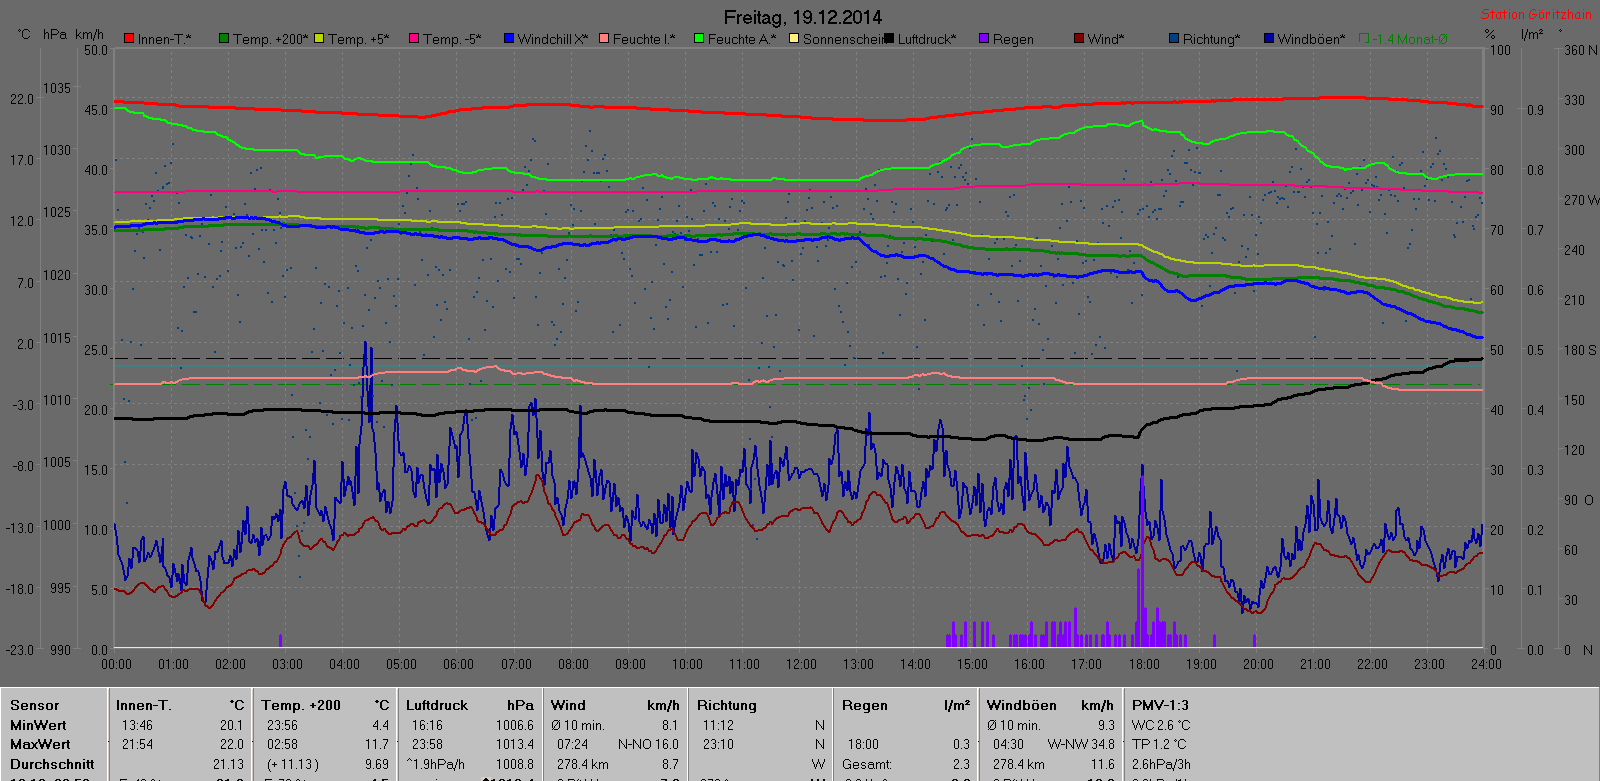
Task: Click the purple Regen legend swatch
Action: (984, 39)
